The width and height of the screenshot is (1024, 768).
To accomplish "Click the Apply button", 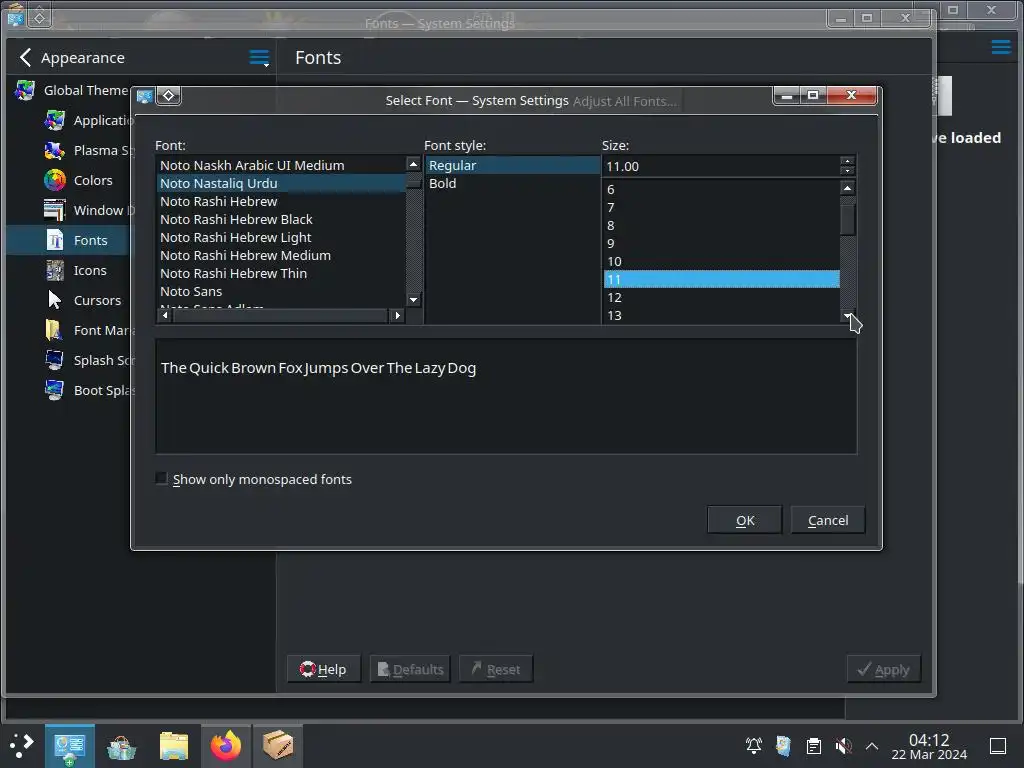I will pyautogui.click(x=884, y=669).
